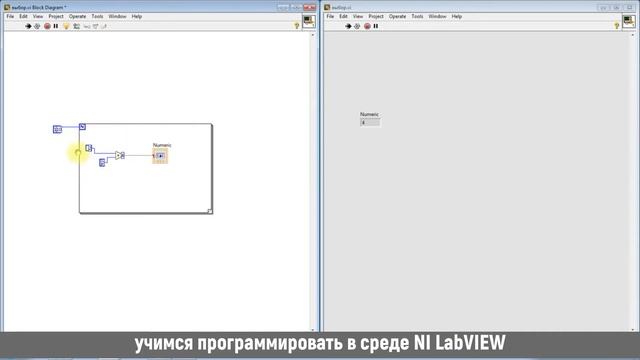Open File menu in front panel window
This screenshot has height=360, width=640.
point(330,16)
